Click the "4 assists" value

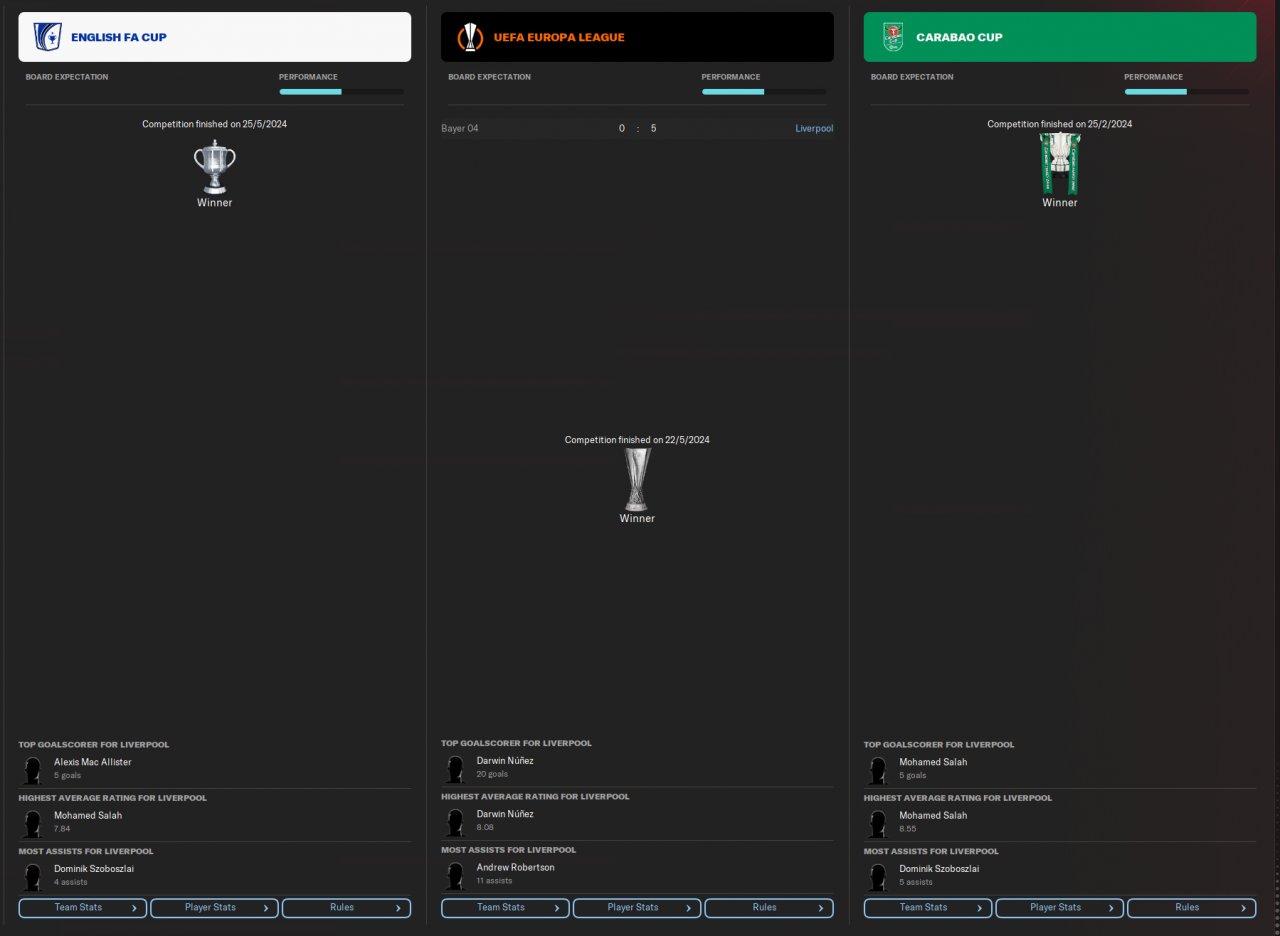pyautogui.click(x=71, y=882)
